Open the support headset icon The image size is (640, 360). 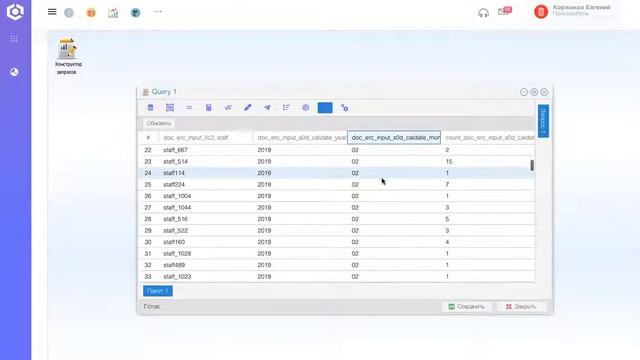click(x=483, y=13)
